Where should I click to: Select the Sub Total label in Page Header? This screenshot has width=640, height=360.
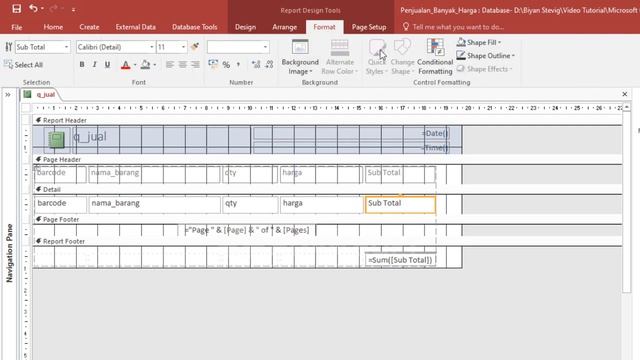400,173
